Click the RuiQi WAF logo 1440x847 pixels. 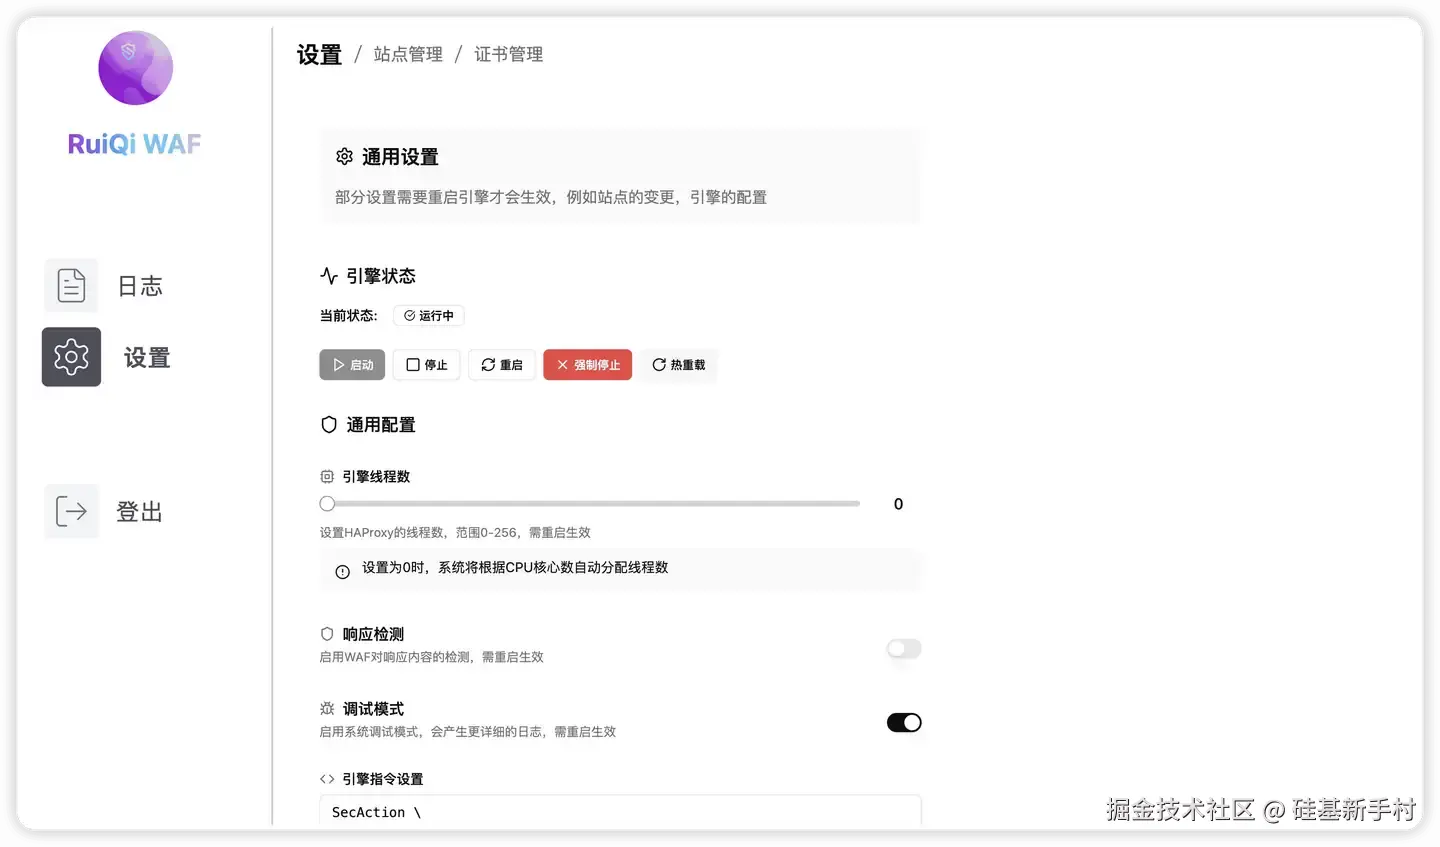[x=134, y=68]
